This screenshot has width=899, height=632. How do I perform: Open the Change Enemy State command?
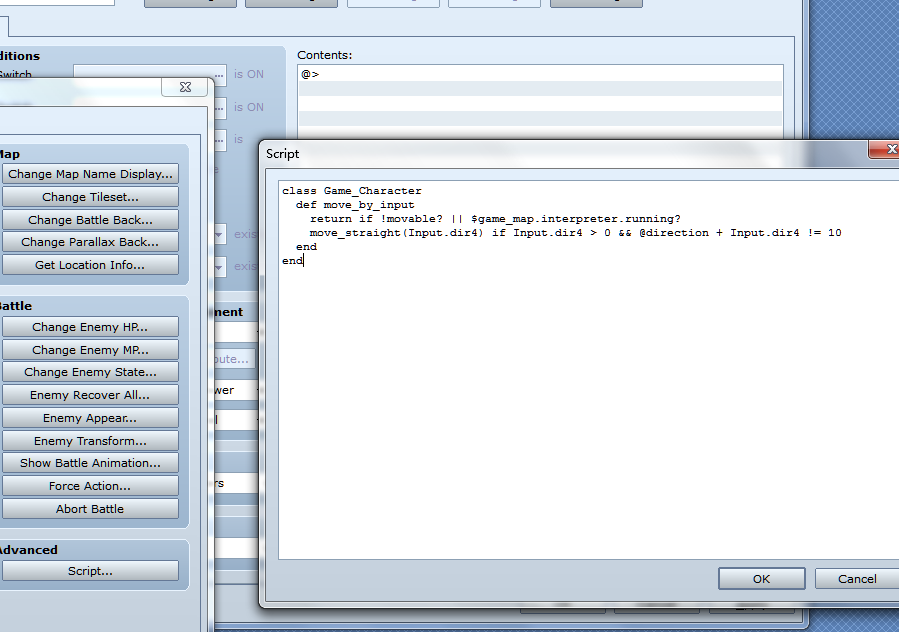point(90,372)
